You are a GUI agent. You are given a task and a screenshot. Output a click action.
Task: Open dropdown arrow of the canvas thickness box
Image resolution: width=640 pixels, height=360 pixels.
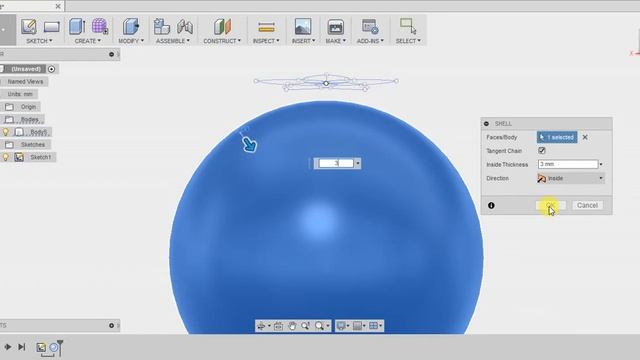358,163
